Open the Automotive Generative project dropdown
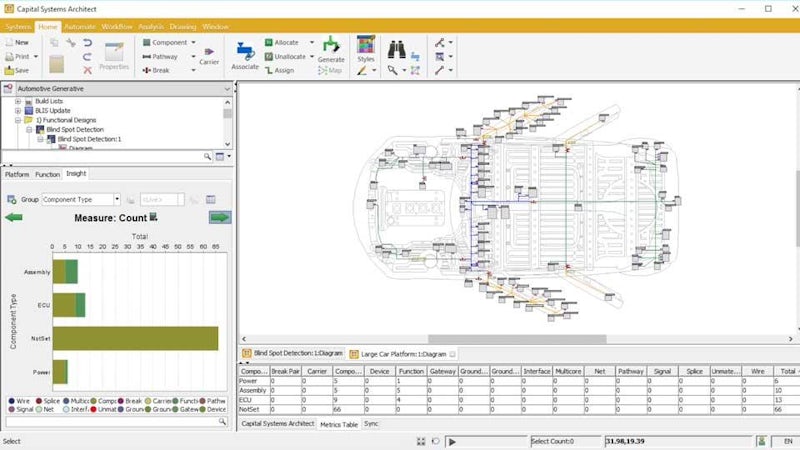This screenshot has height=450, width=800. coord(227,88)
